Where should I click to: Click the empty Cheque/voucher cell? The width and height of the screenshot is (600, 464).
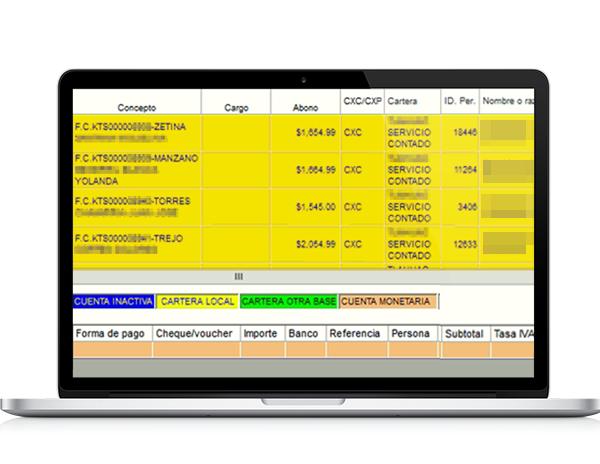coord(197,350)
